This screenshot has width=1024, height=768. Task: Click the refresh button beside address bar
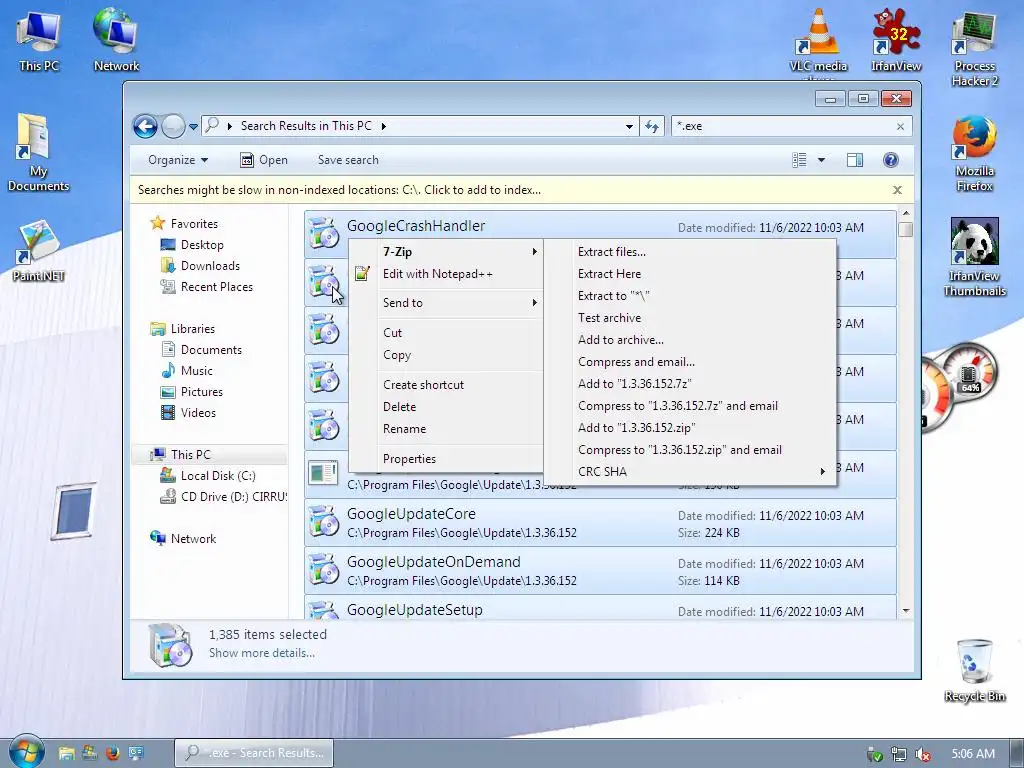point(652,126)
